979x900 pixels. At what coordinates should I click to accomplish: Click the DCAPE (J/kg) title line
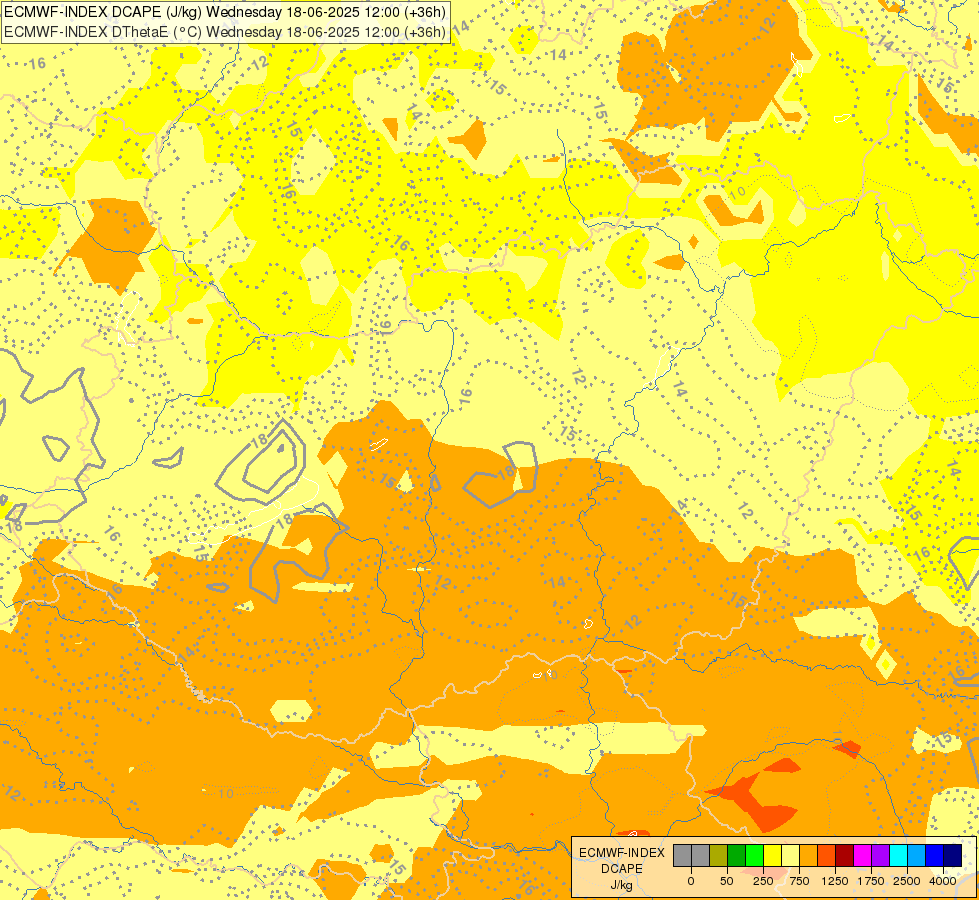pos(225,12)
